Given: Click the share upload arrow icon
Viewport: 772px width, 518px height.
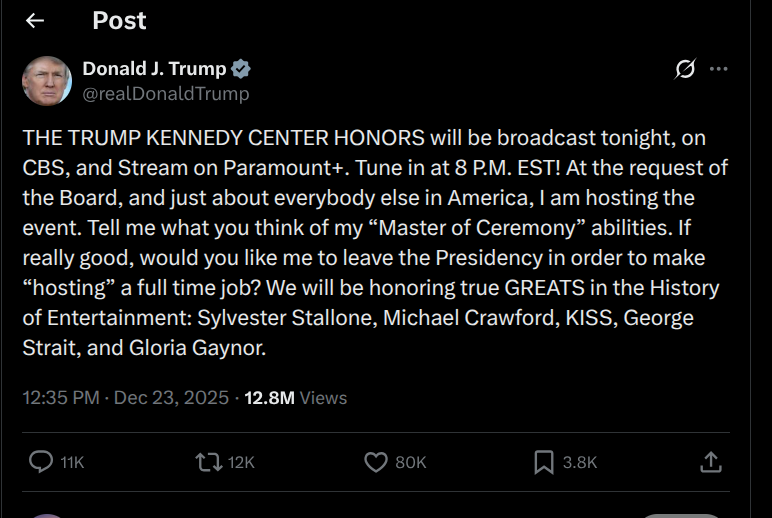Looking at the screenshot, I should (710, 461).
